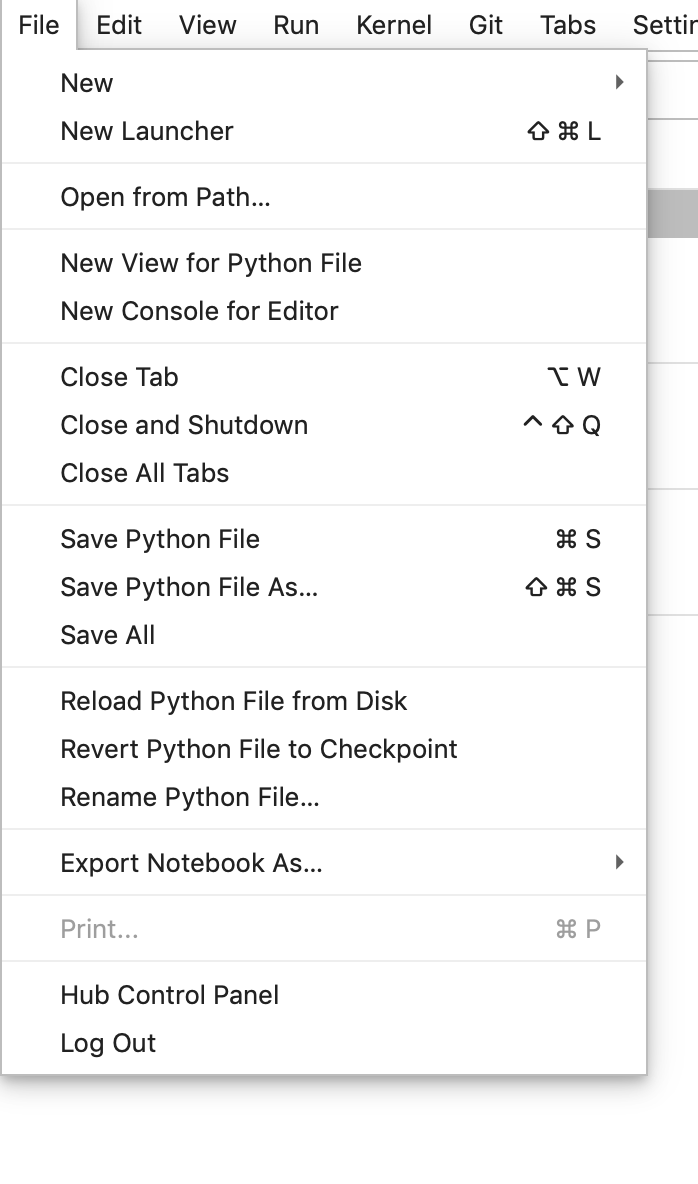Select Close and Shutdown
Viewport: 698px width, 1184px height.
tap(185, 425)
